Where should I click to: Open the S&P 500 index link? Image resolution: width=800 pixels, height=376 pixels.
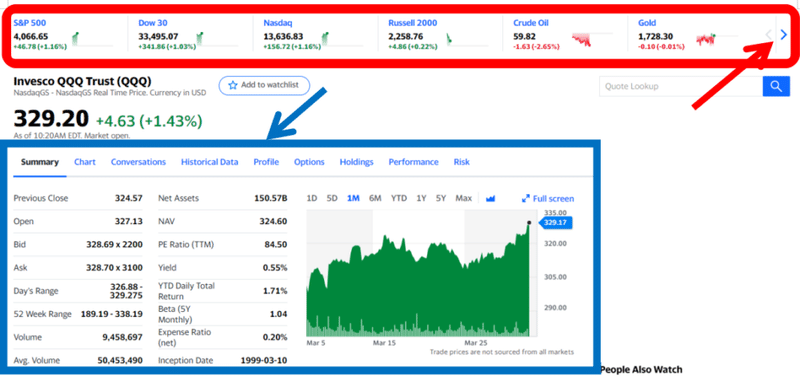pos(30,23)
